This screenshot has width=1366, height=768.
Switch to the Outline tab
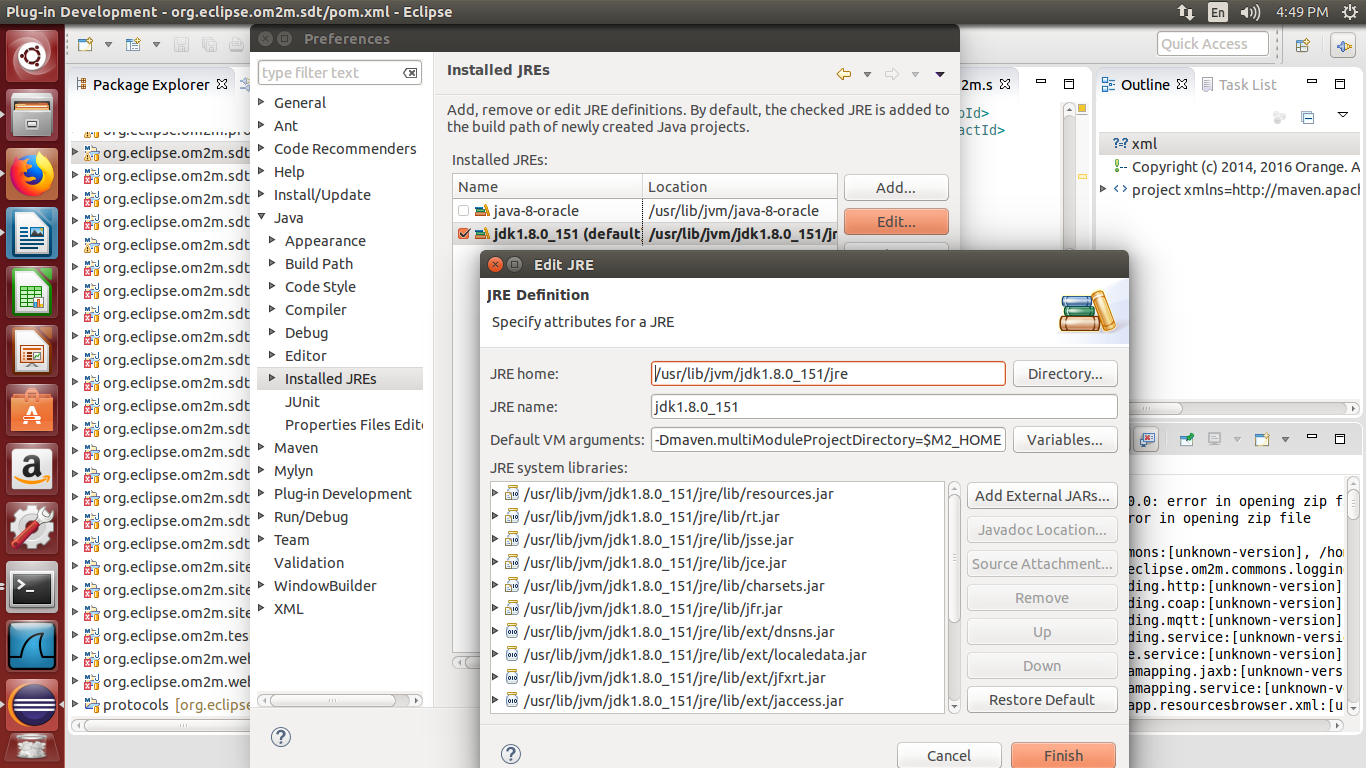1144,84
